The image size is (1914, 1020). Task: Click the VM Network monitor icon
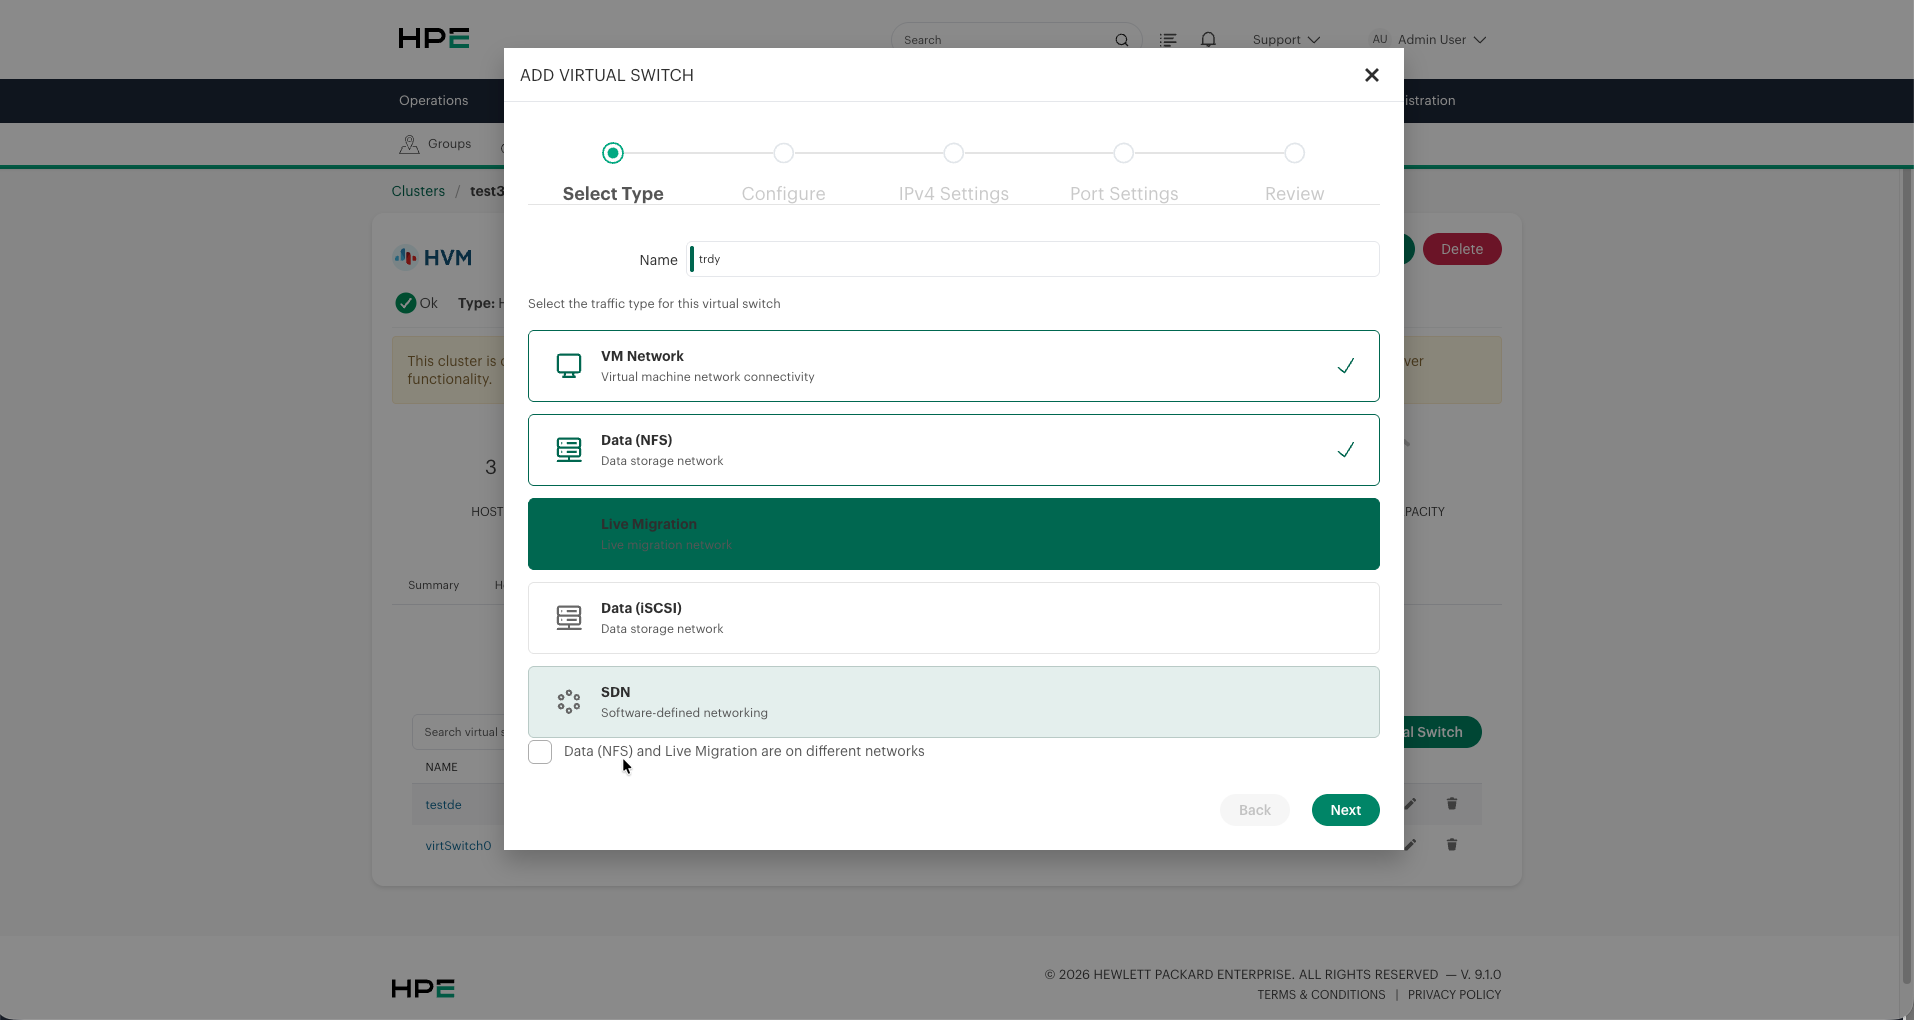(x=569, y=366)
